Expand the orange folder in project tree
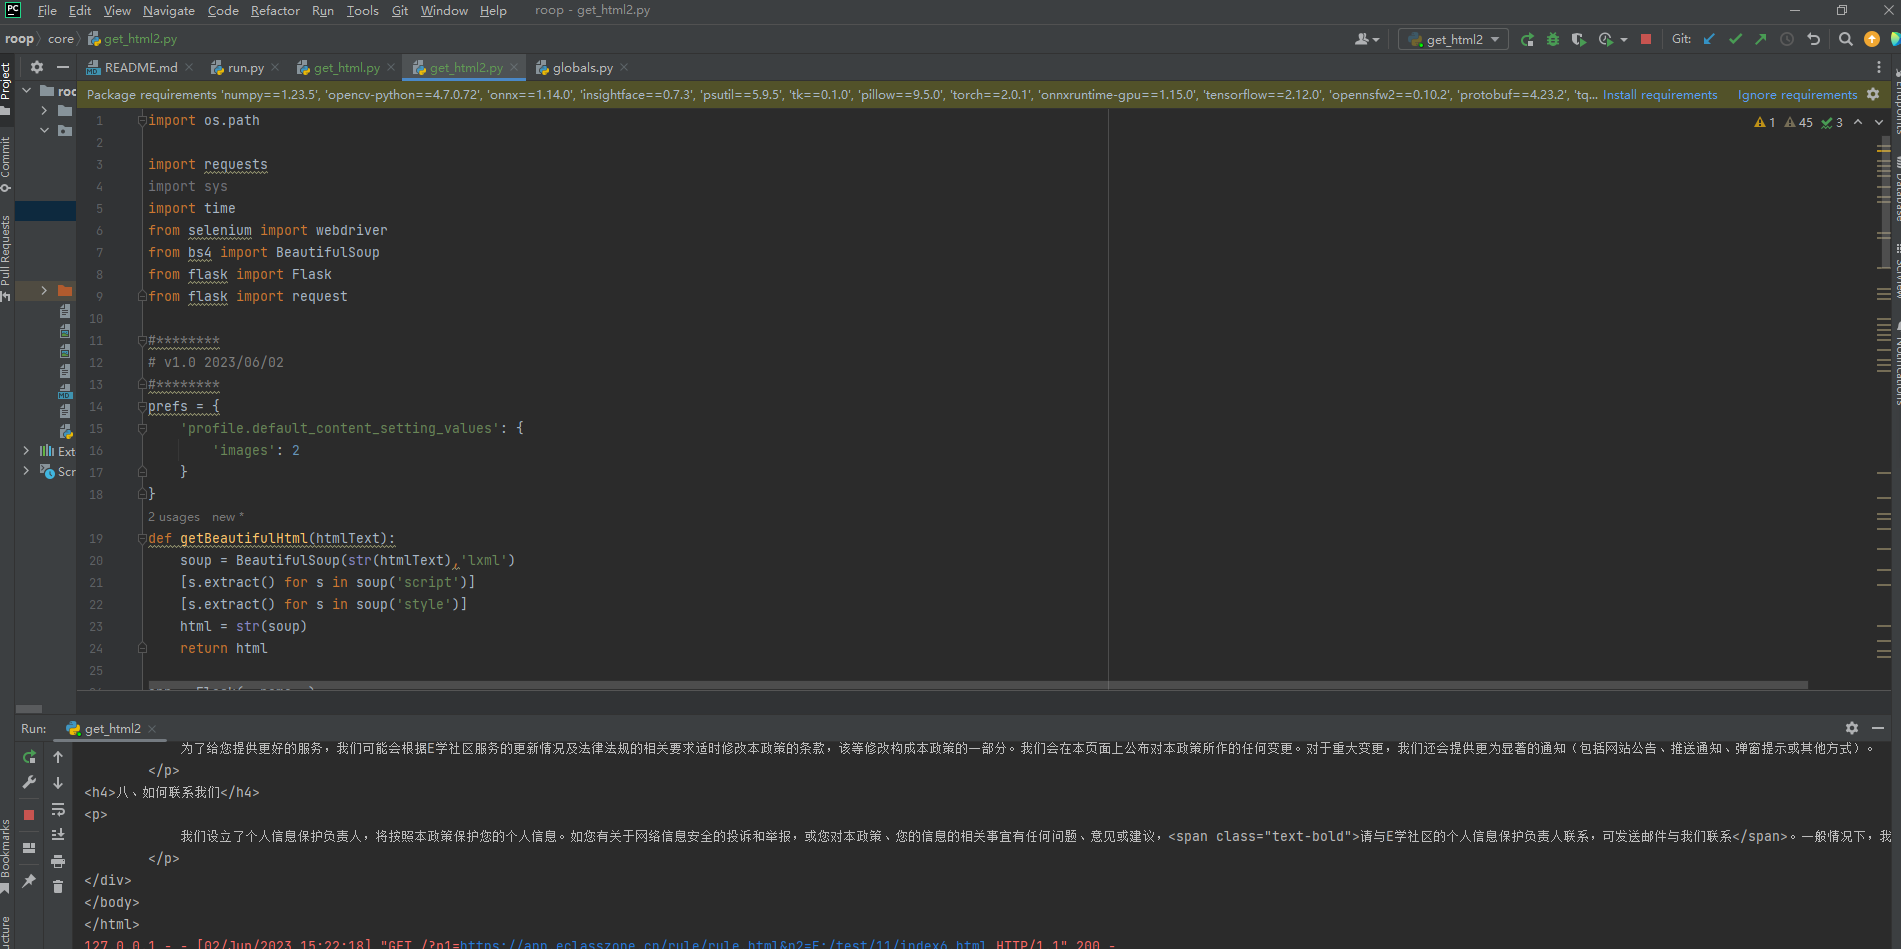1901x949 pixels. click(44, 290)
